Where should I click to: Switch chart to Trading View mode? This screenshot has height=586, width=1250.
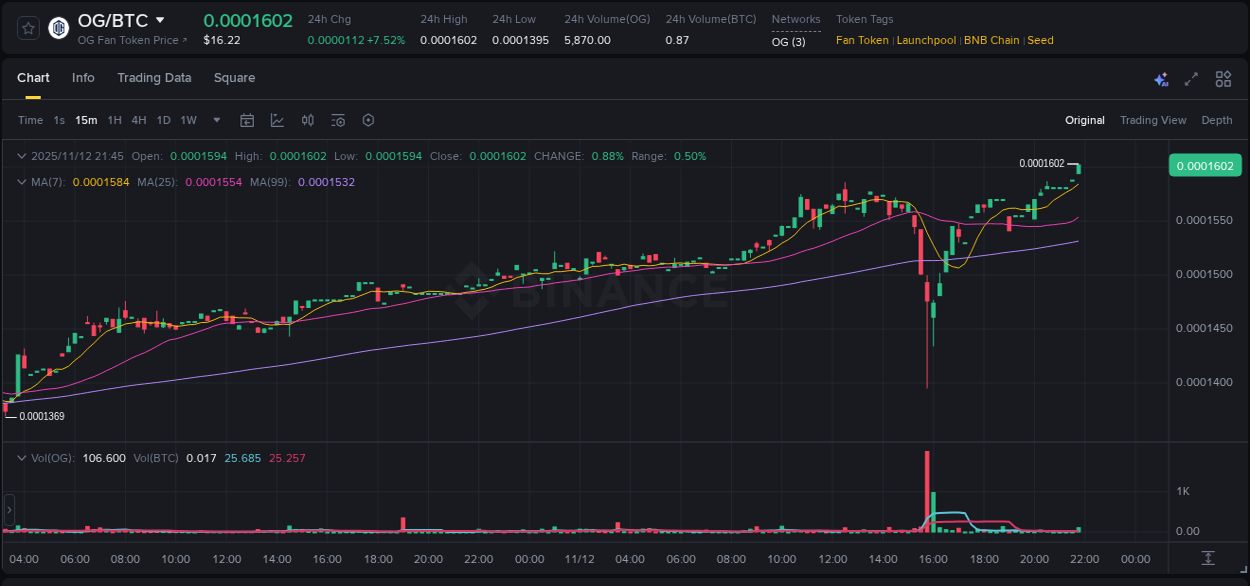pos(1153,119)
